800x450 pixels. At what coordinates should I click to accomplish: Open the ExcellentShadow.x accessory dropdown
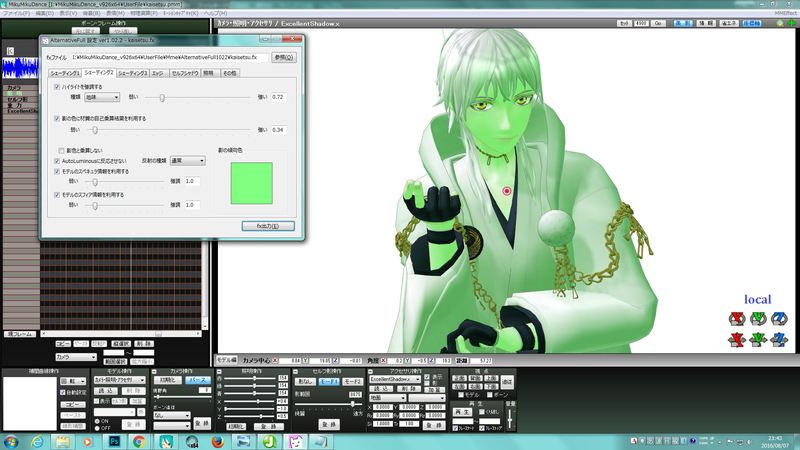tap(395, 380)
